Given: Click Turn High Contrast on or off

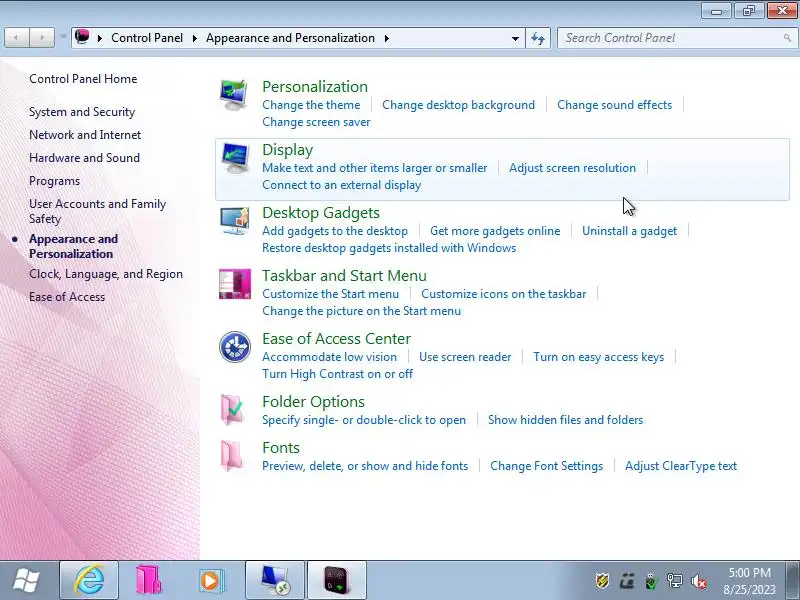Looking at the screenshot, I should click(337, 373).
